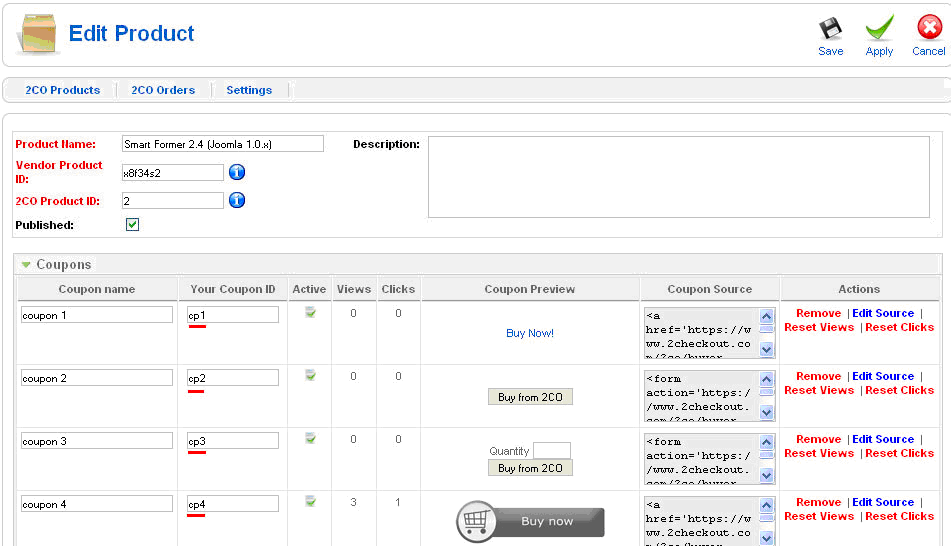Screen dimensions: 951x546
Task: Remove coupon 1
Action: (x=819, y=313)
